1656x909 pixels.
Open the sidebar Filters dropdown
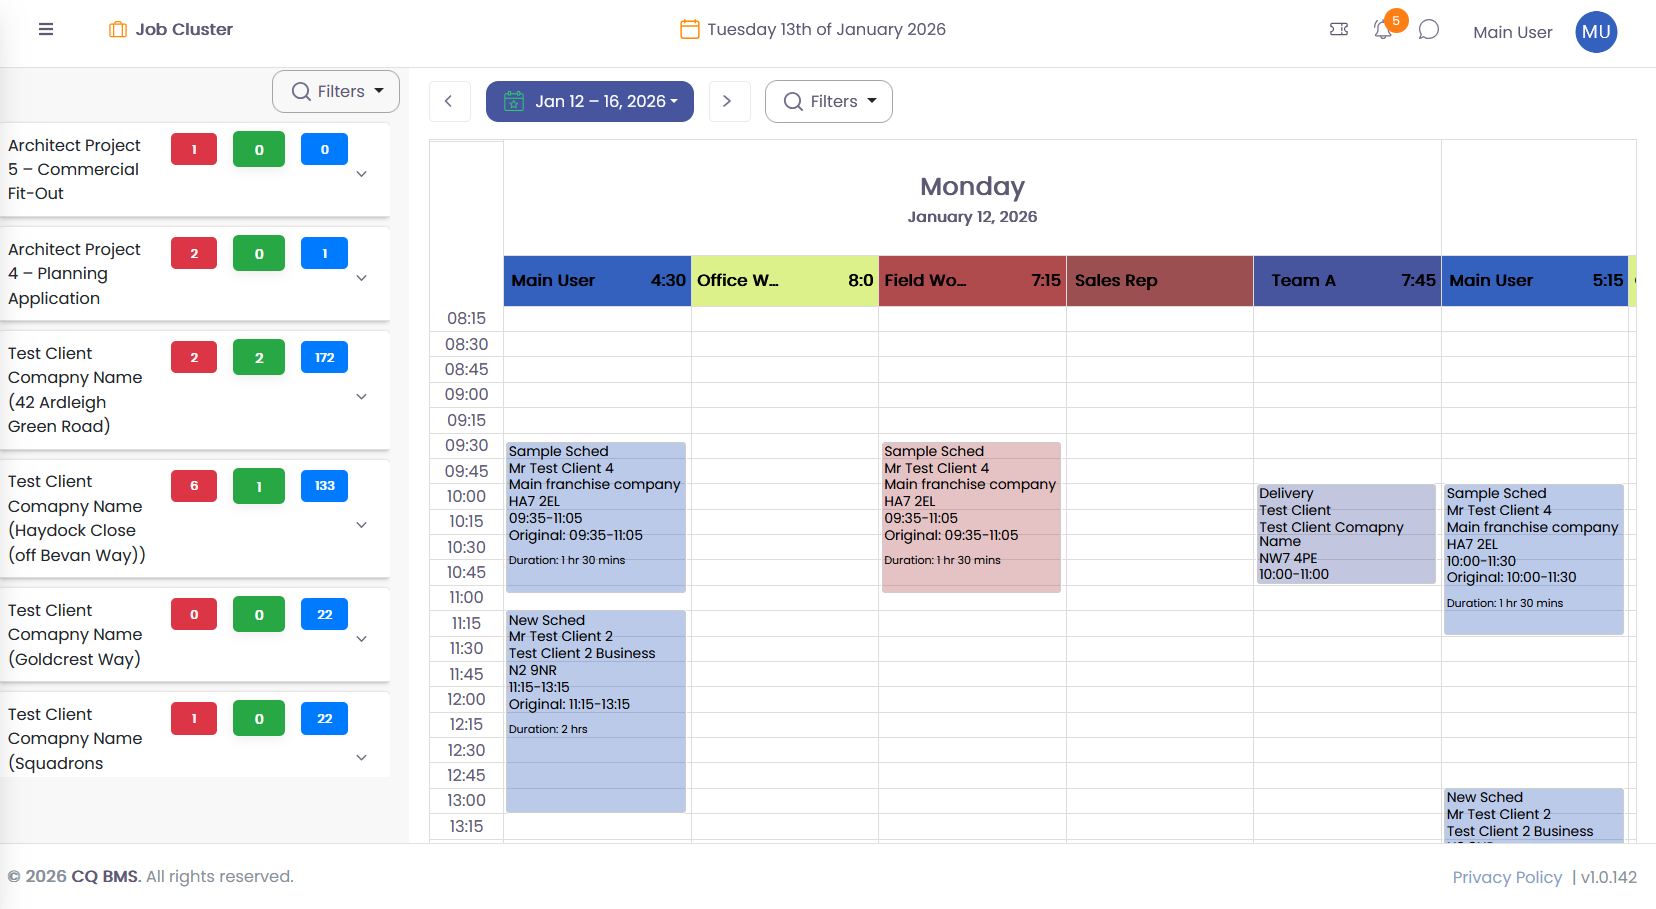tap(335, 91)
